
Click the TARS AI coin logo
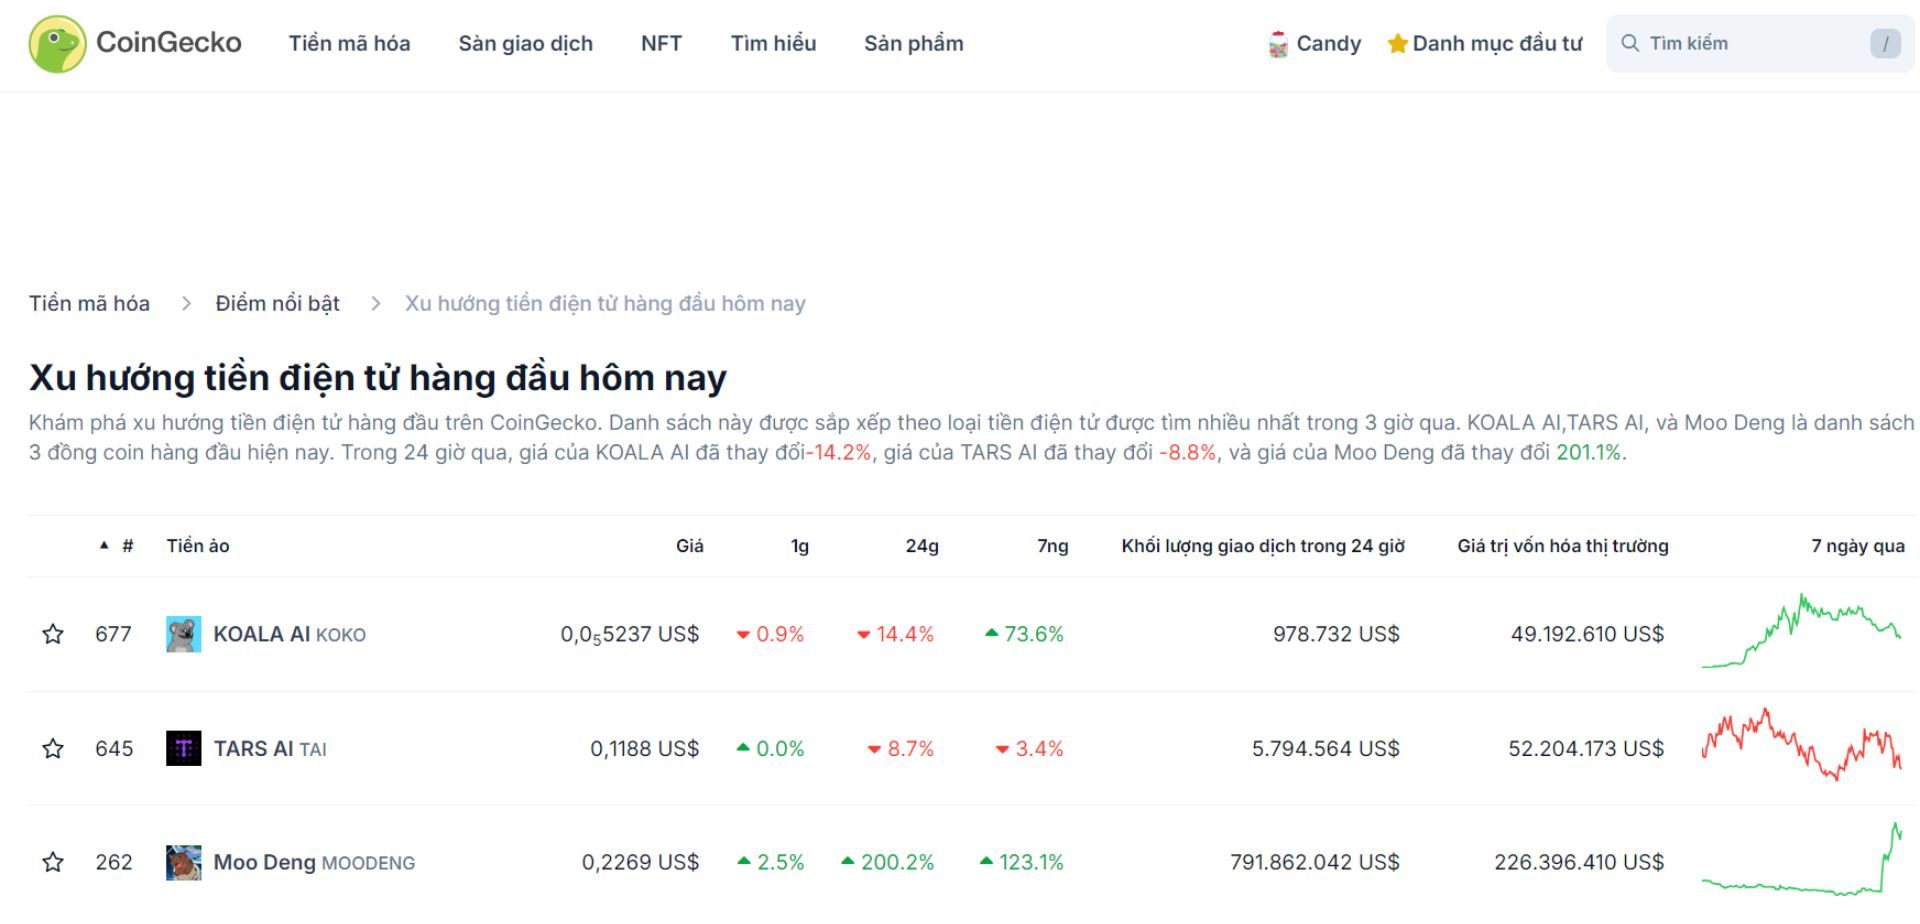[x=184, y=748]
